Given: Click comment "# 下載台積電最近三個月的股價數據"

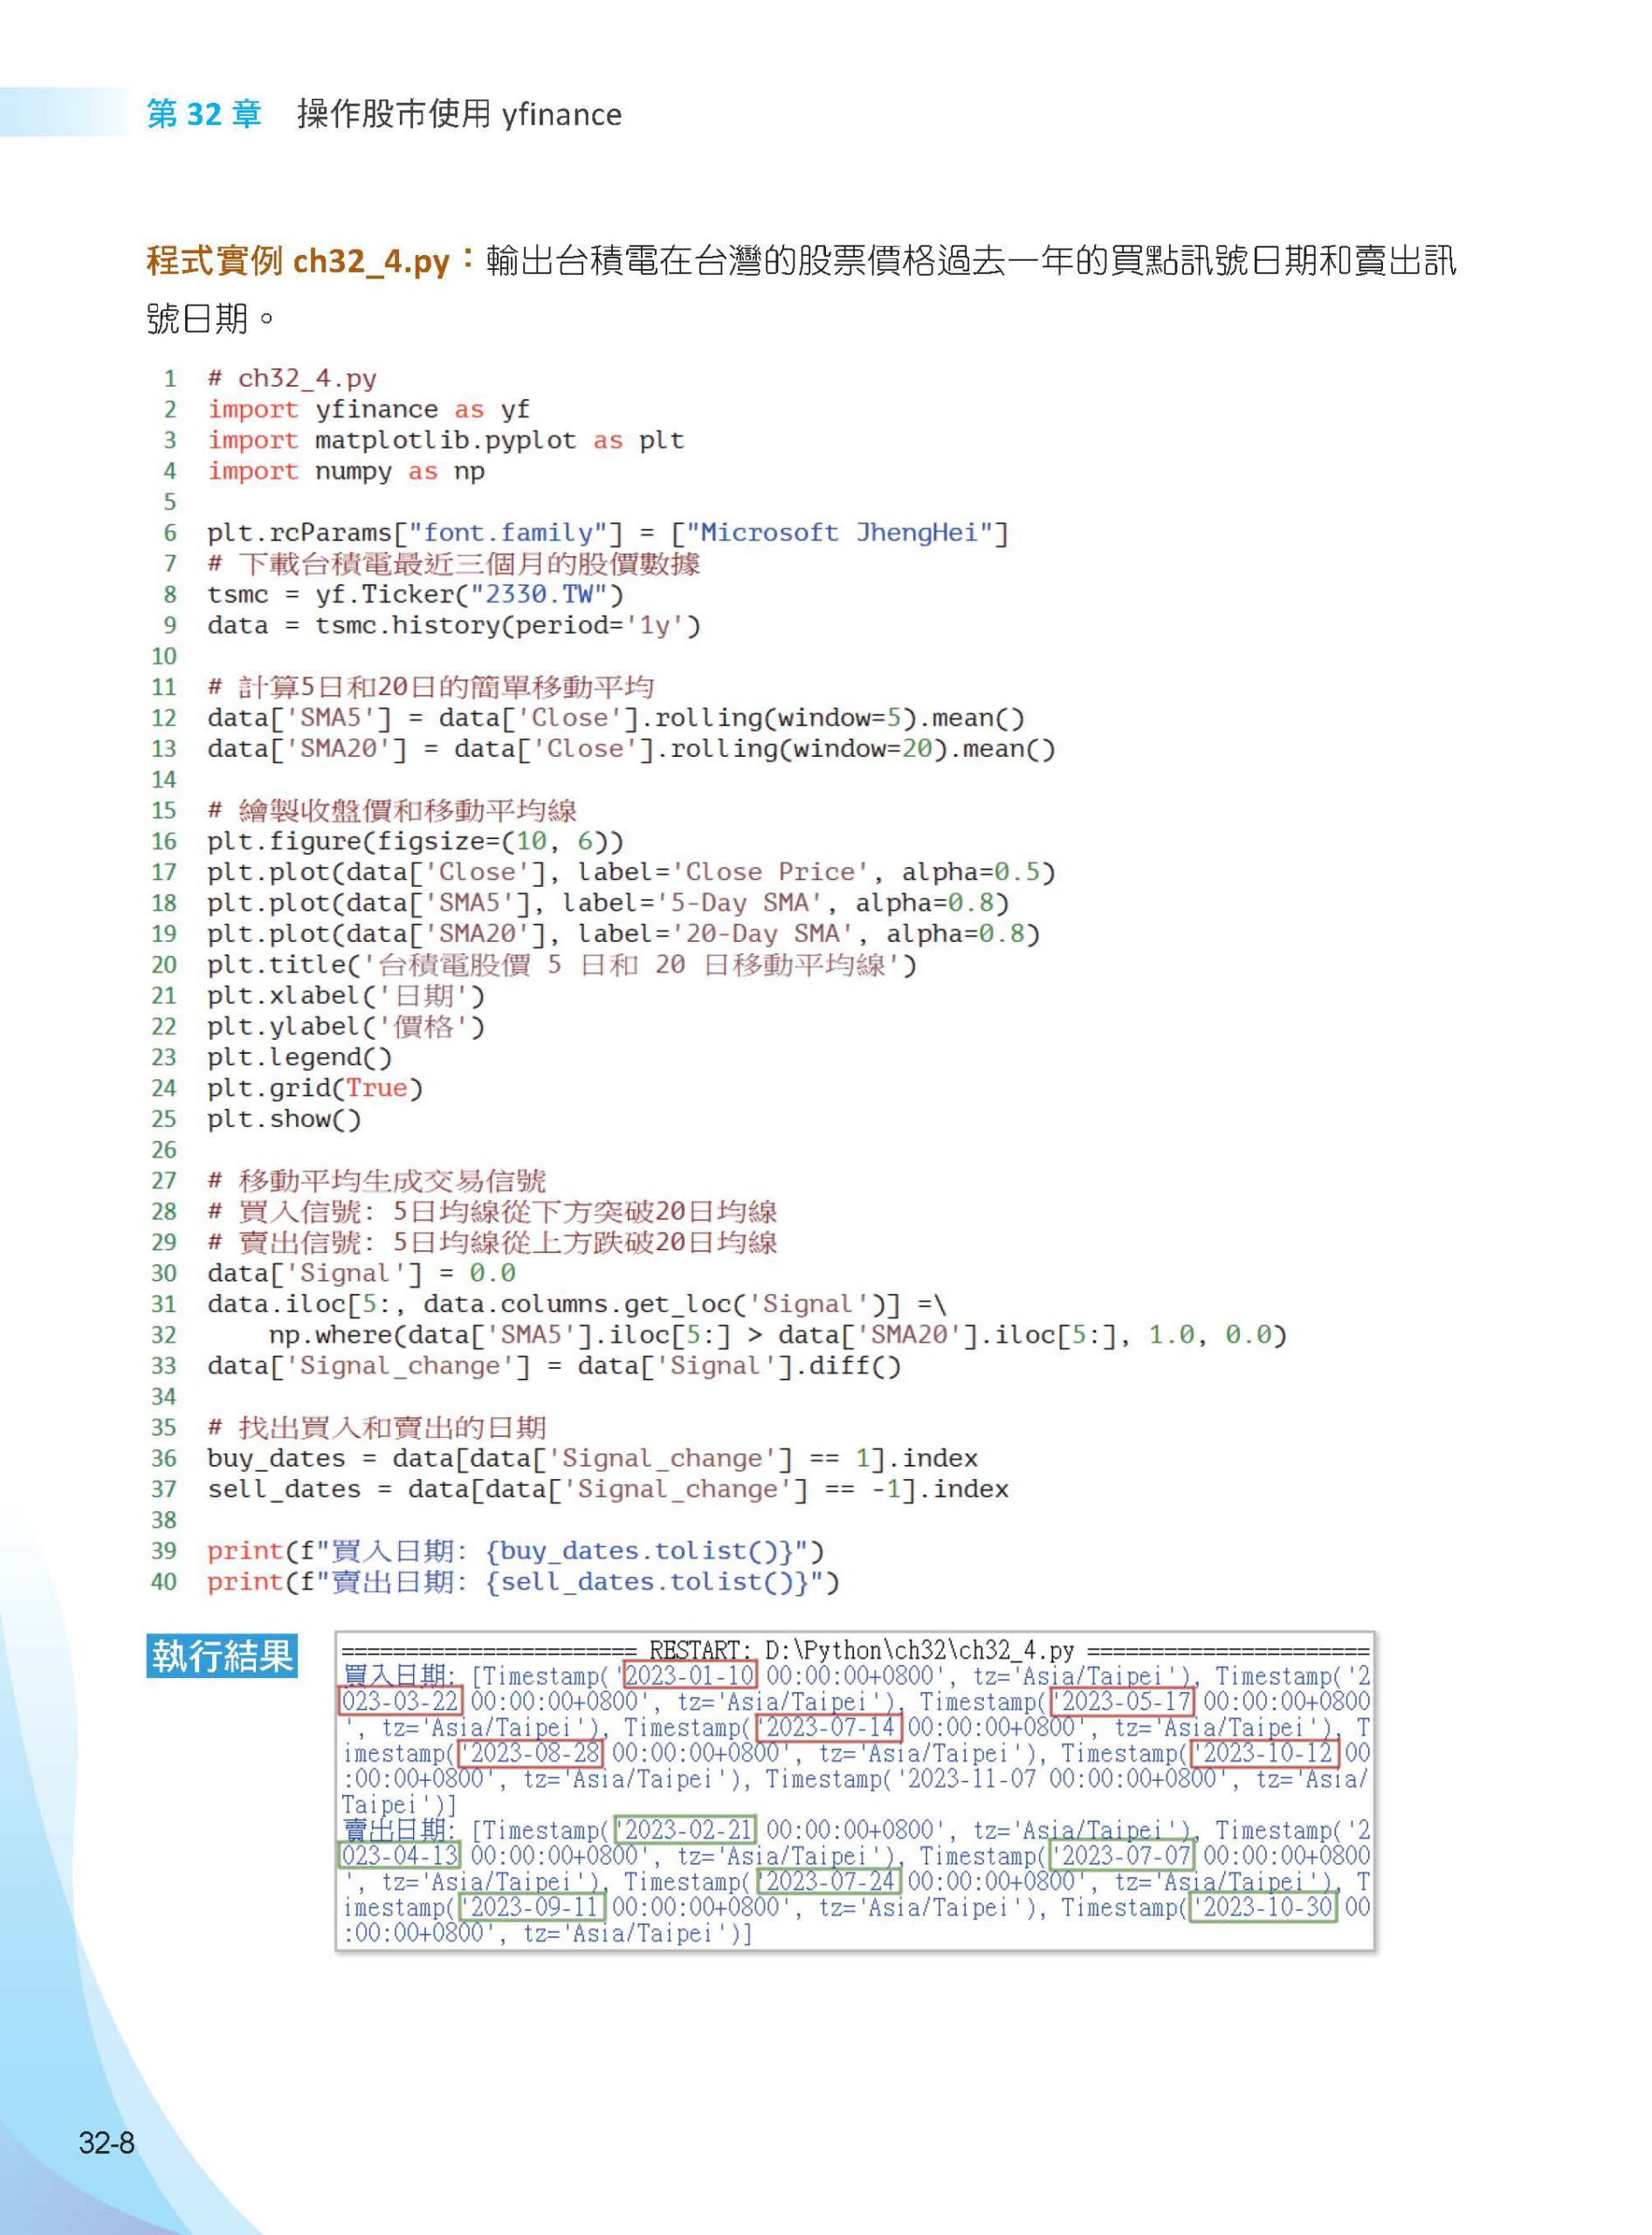Looking at the screenshot, I should [453, 563].
